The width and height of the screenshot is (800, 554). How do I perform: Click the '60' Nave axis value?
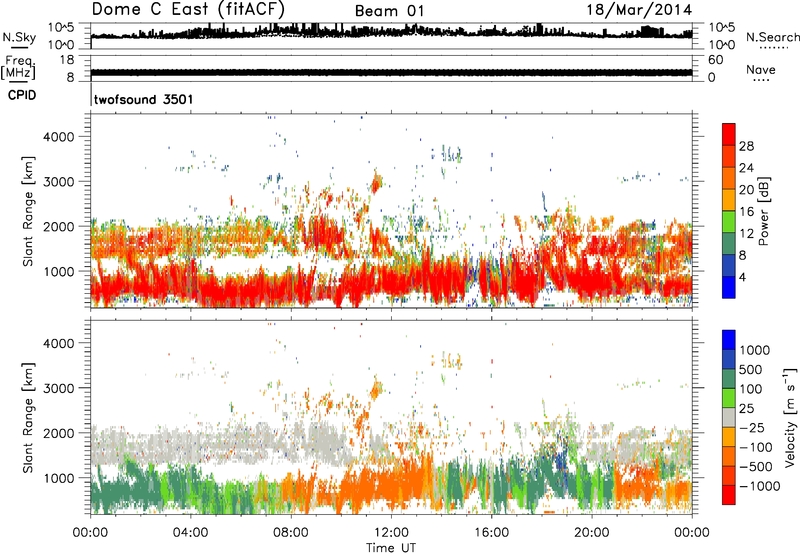715,60
